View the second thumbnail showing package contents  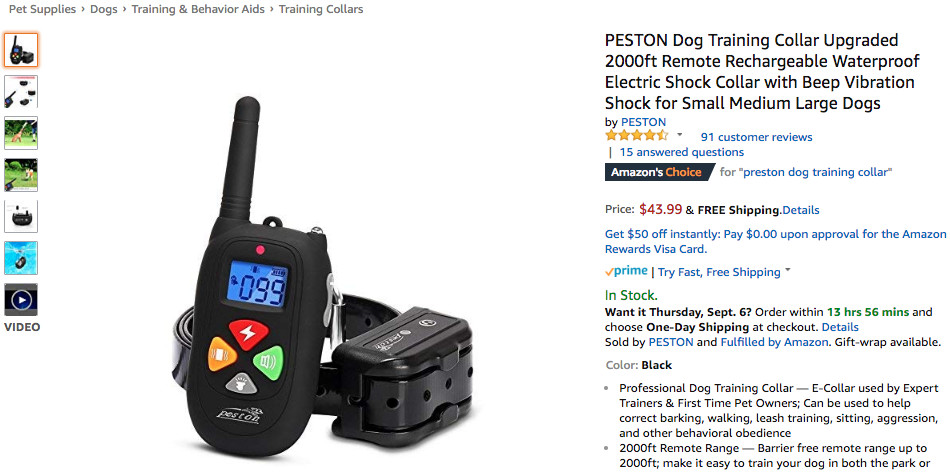[x=21, y=91]
